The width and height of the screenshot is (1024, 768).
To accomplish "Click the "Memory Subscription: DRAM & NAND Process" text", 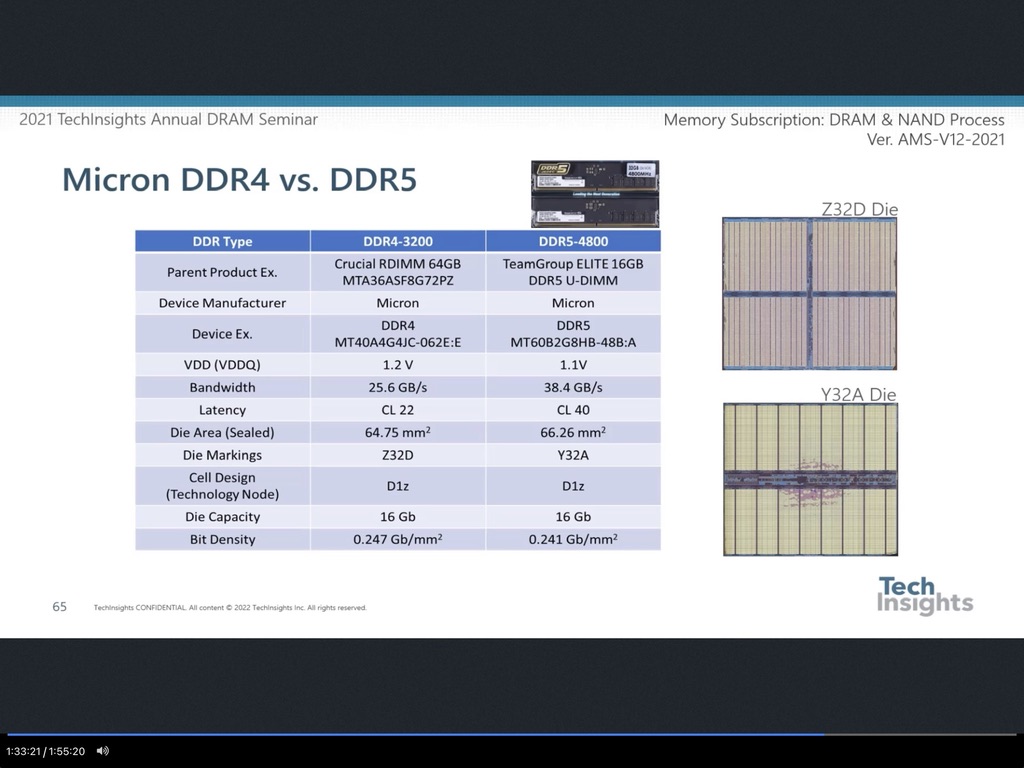I will 834,120.
